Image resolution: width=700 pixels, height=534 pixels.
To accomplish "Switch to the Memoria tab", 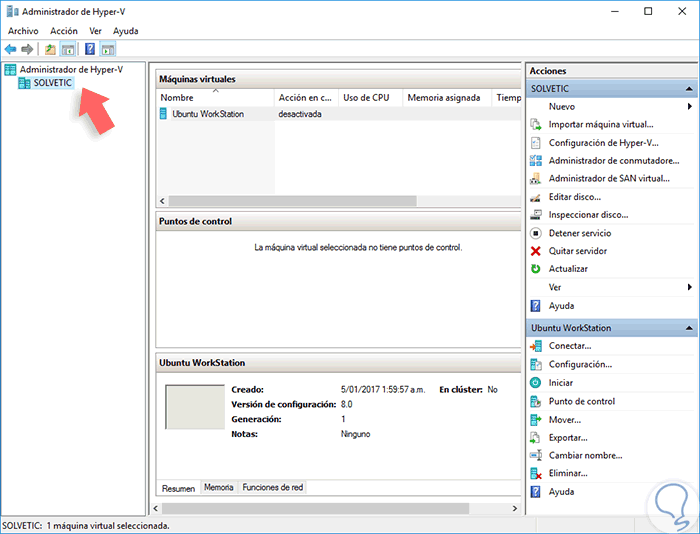I will click(x=219, y=487).
